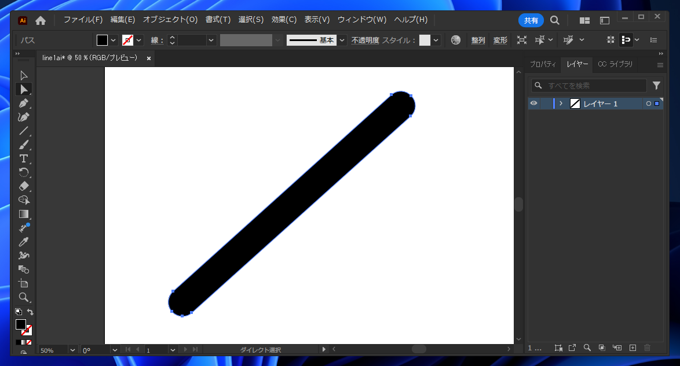Create new layer in Layers panel
This screenshot has height=366, width=680.
[633, 347]
